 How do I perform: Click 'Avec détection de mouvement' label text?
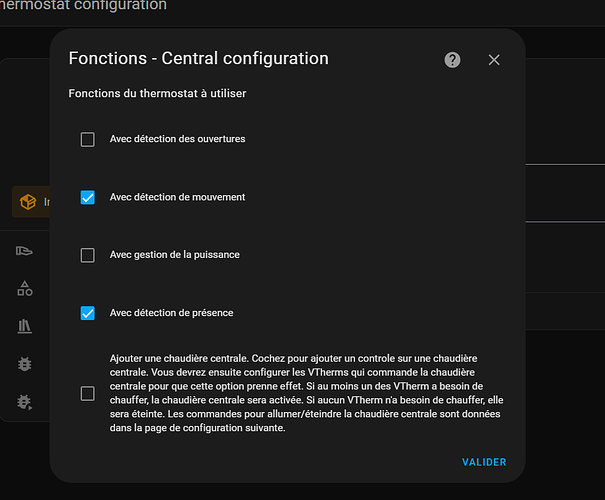coord(177,197)
